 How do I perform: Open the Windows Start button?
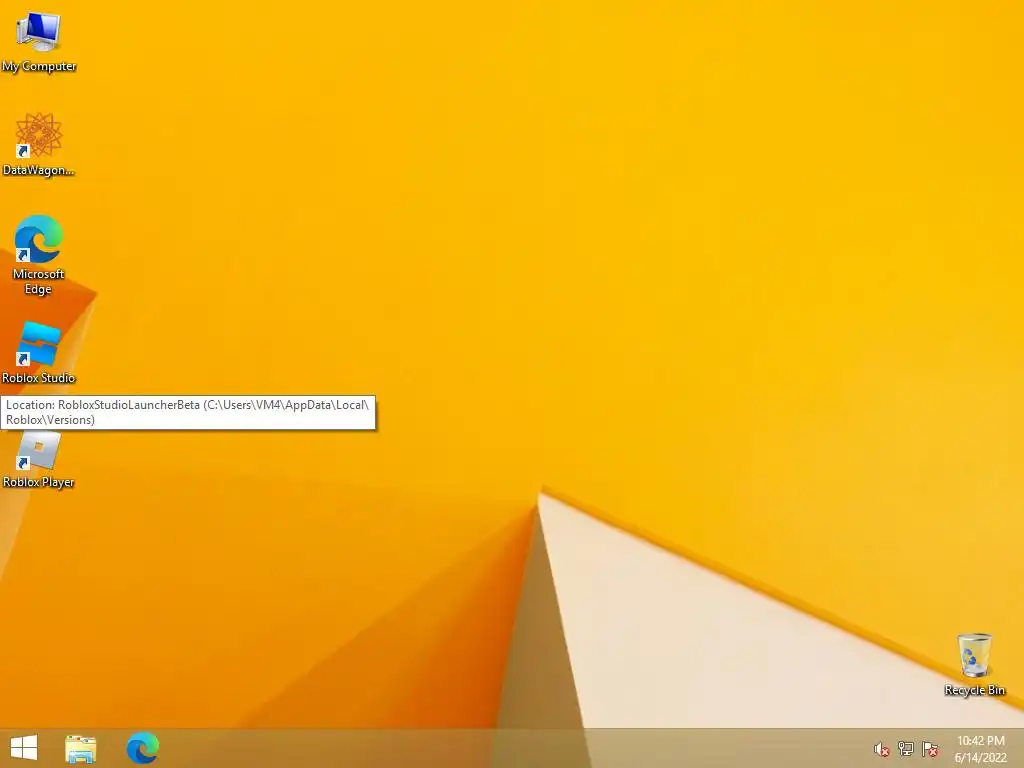click(x=24, y=748)
